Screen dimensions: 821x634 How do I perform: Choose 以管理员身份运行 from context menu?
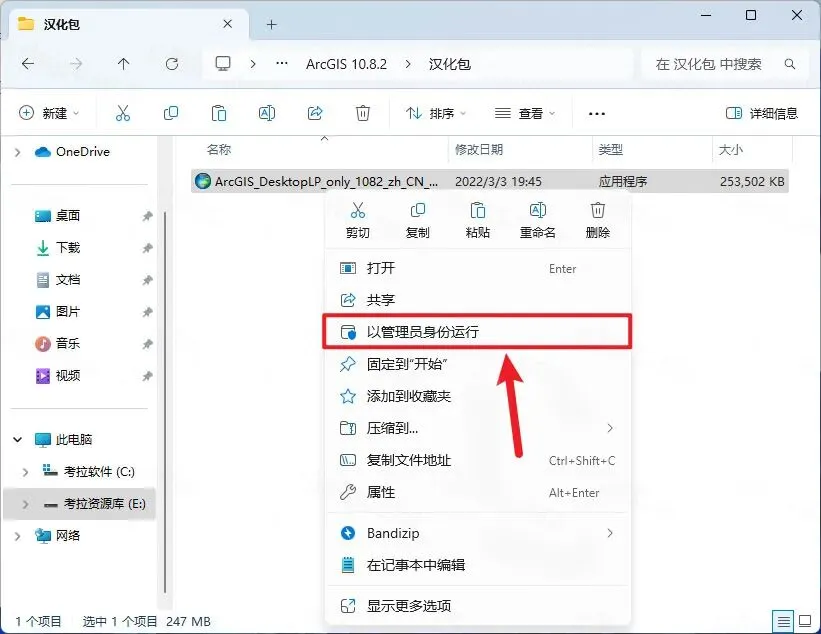click(478, 332)
